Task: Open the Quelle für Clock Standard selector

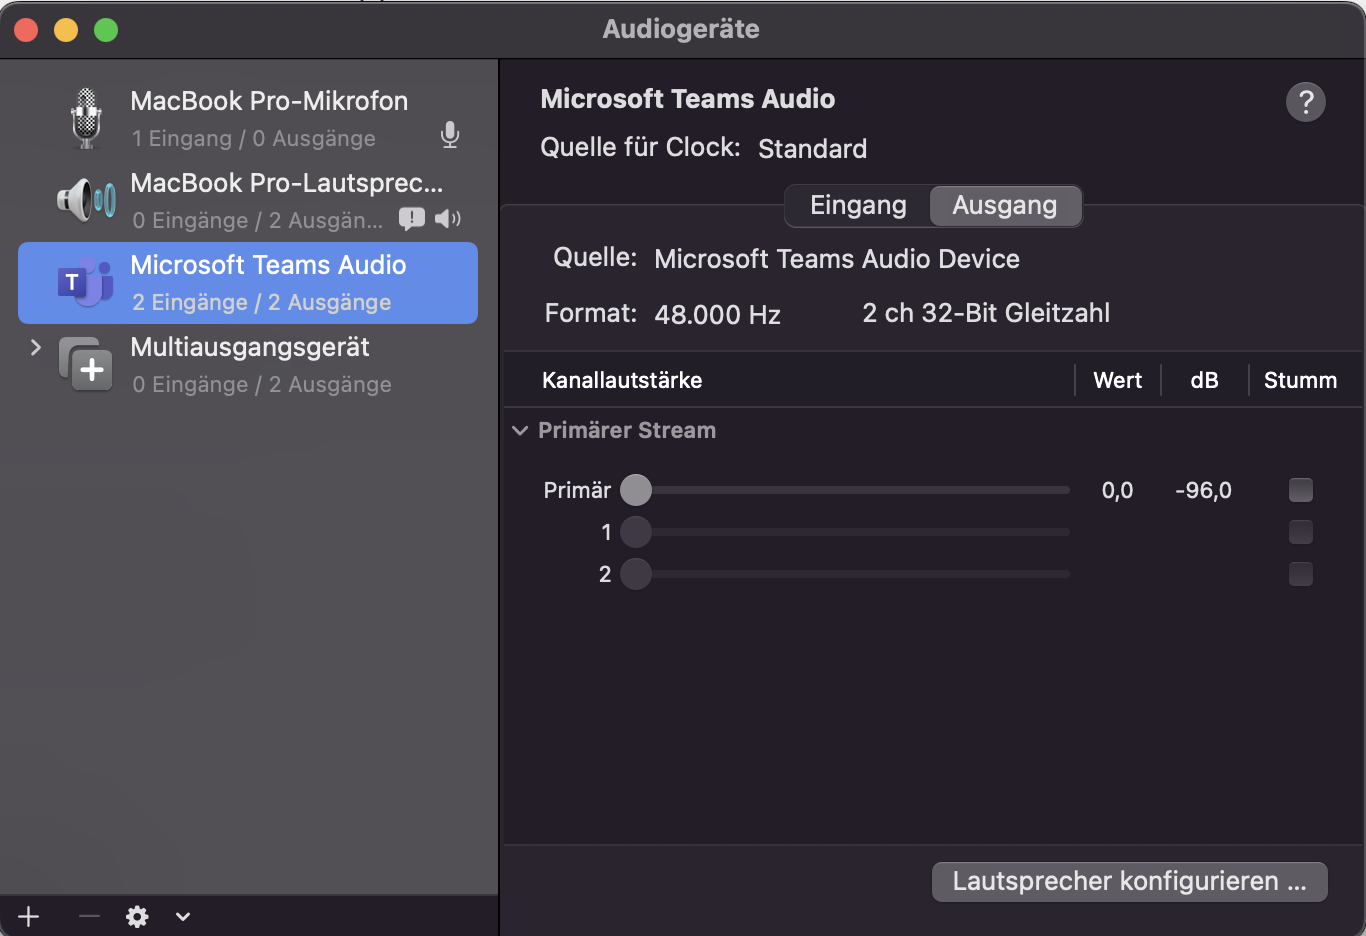Action: [812, 149]
